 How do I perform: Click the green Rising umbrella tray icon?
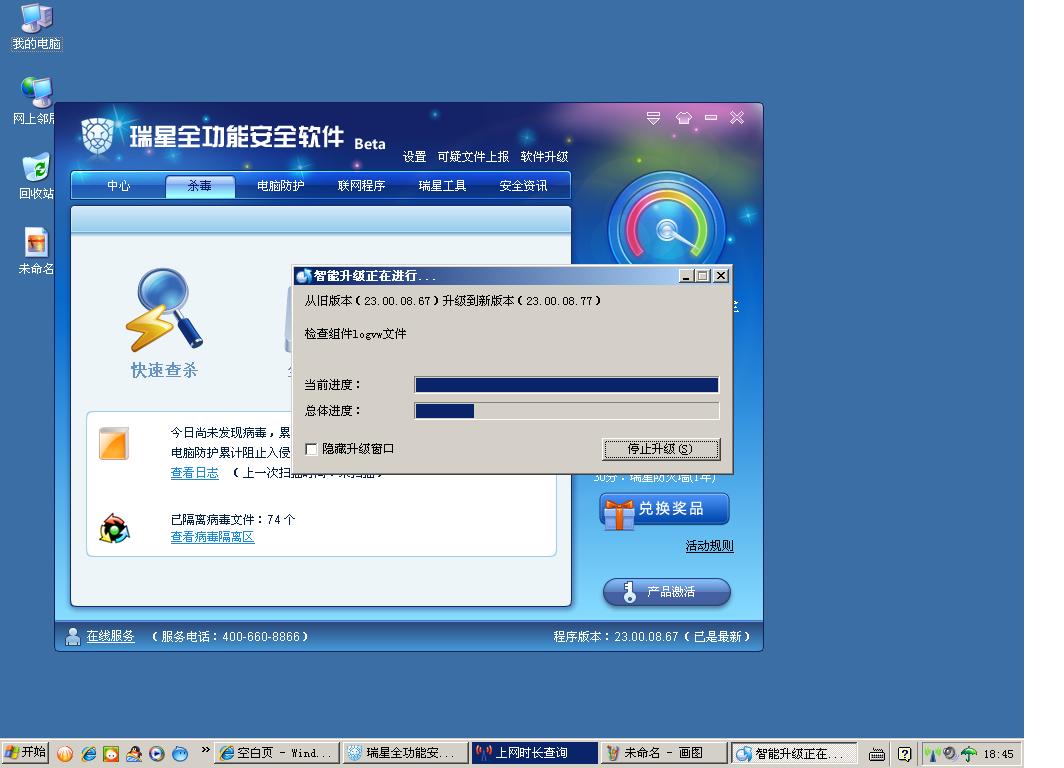coord(969,754)
